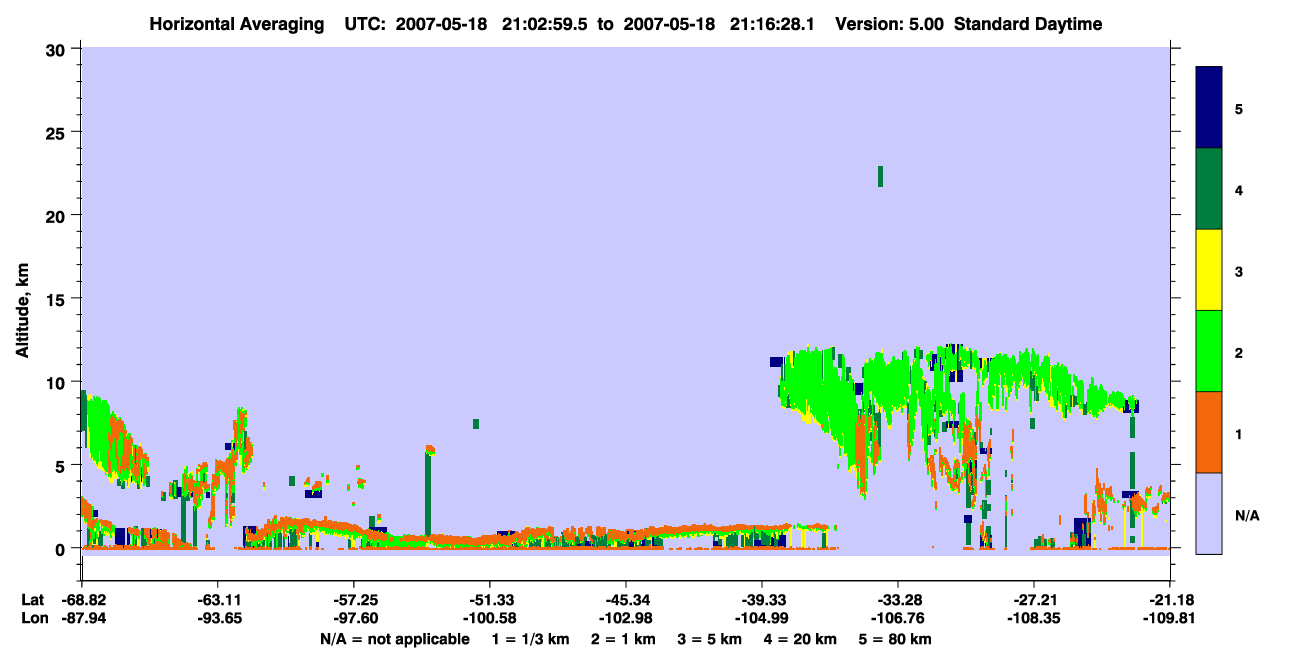
Task: Click the longitude value -102.98
Action: pos(626,619)
